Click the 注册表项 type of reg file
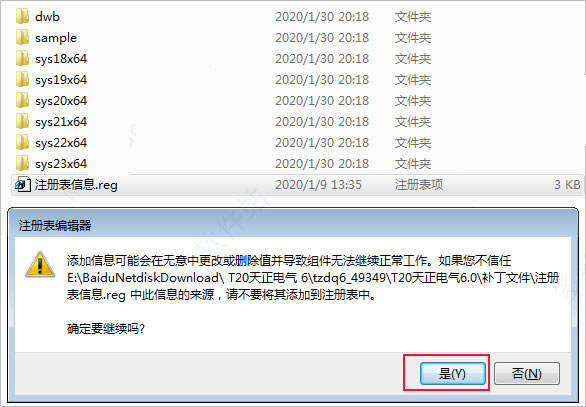This screenshot has width=586, height=407. click(x=419, y=185)
